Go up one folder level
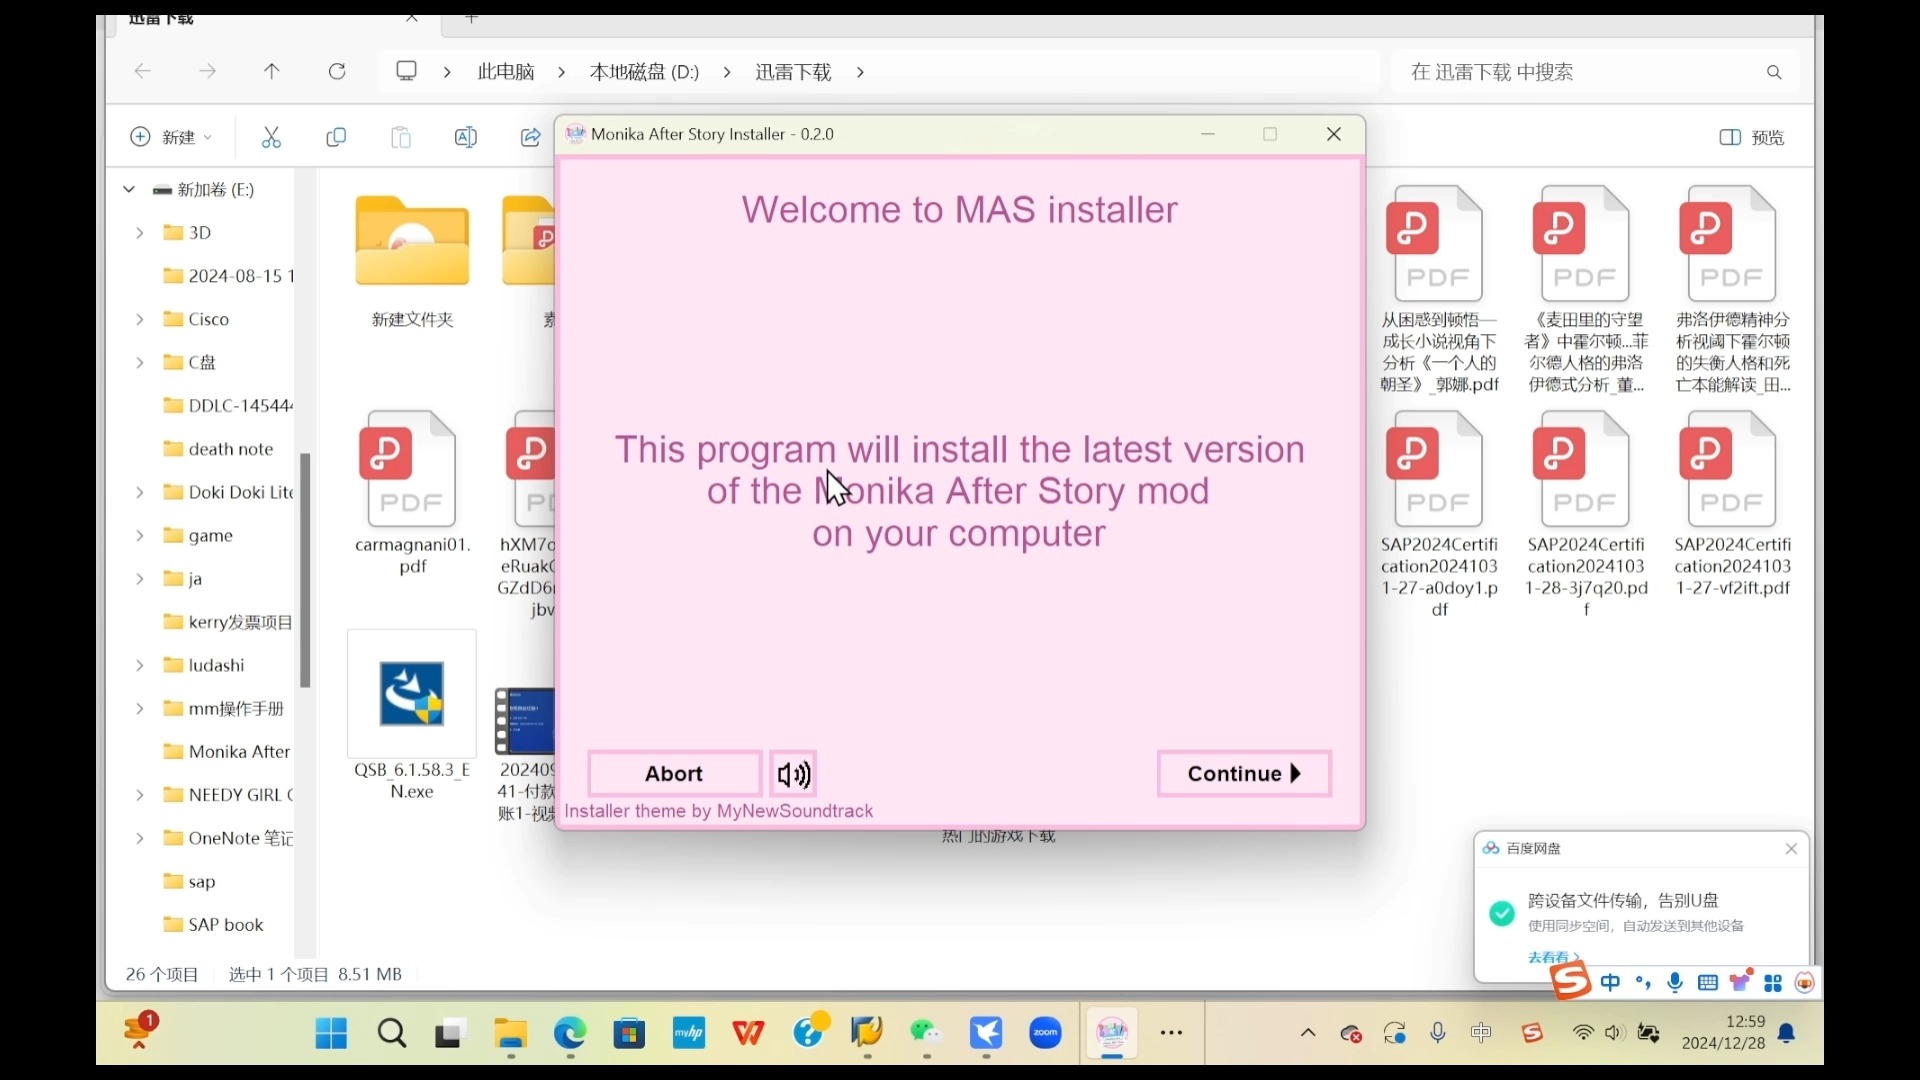The height and width of the screenshot is (1080, 1920). point(272,71)
